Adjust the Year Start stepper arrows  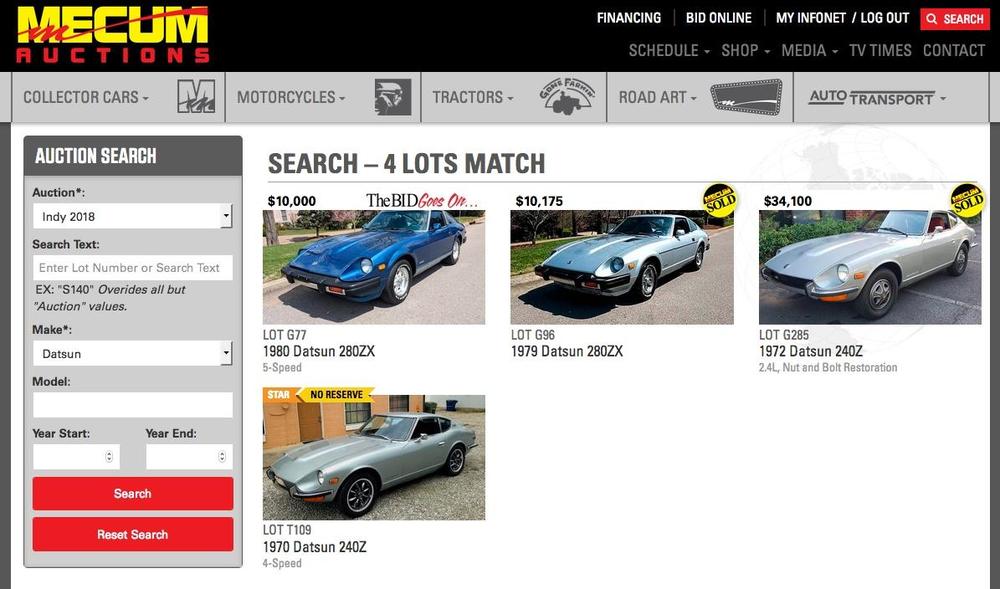109,456
